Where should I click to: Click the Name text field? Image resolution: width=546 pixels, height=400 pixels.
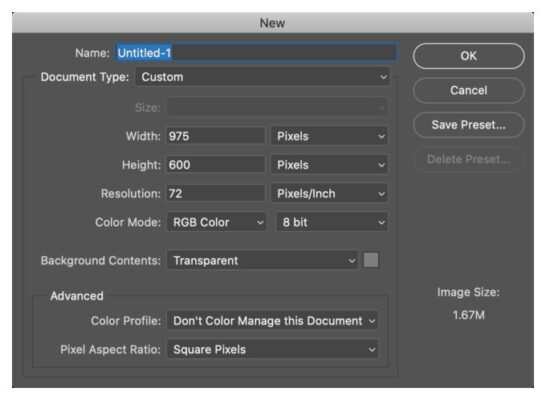256,53
